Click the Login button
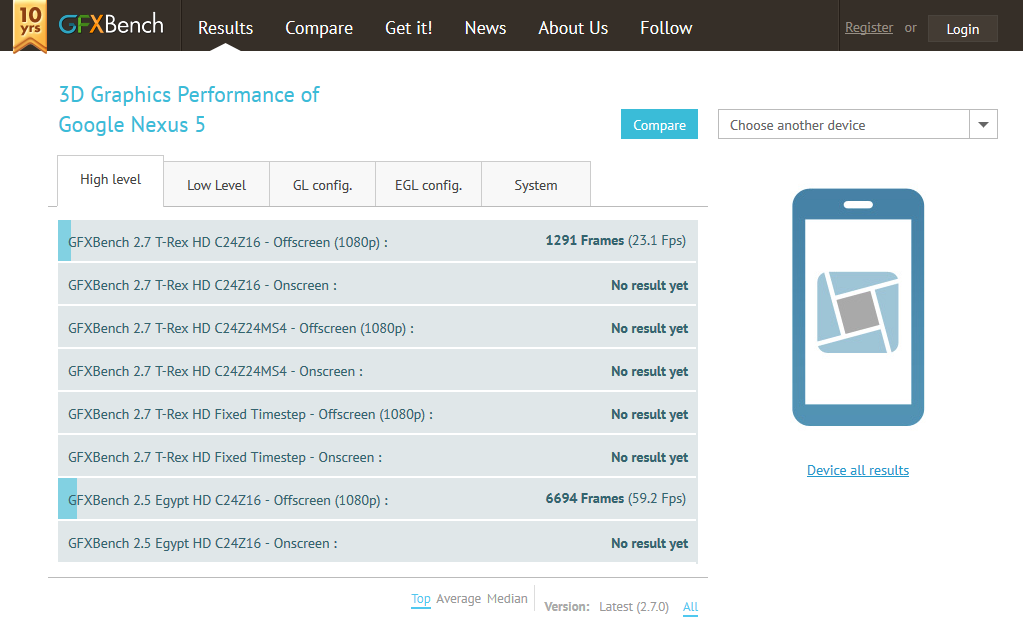1023x626 pixels. 962,29
